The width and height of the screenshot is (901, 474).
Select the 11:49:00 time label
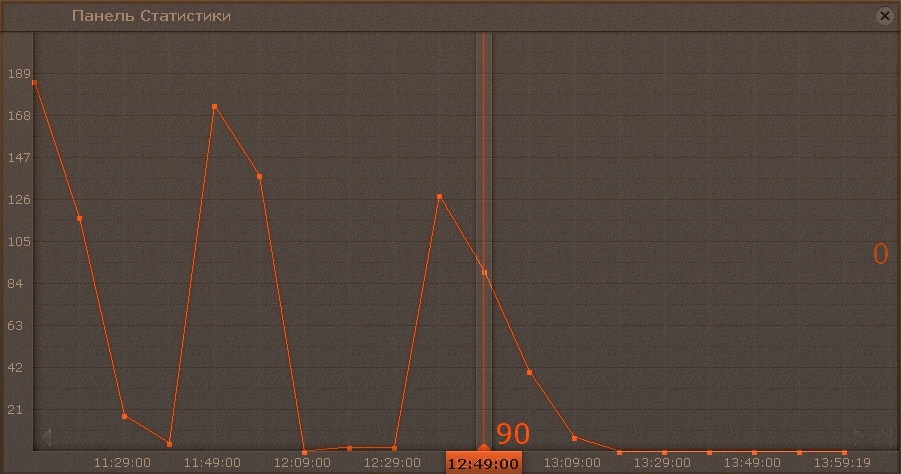(x=212, y=463)
